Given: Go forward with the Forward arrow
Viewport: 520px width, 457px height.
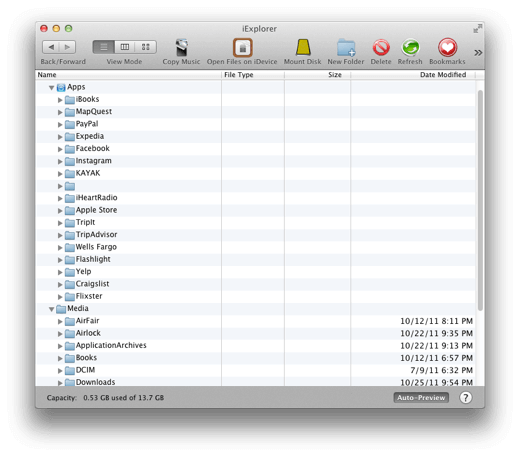Looking at the screenshot, I should (x=67, y=47).
